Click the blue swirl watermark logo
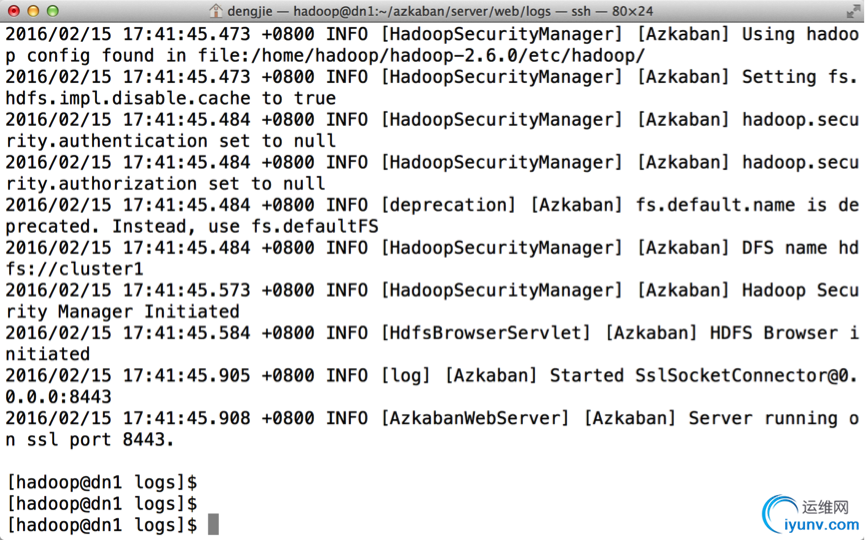This screenshot has width=865, height=541. (778, 513)
